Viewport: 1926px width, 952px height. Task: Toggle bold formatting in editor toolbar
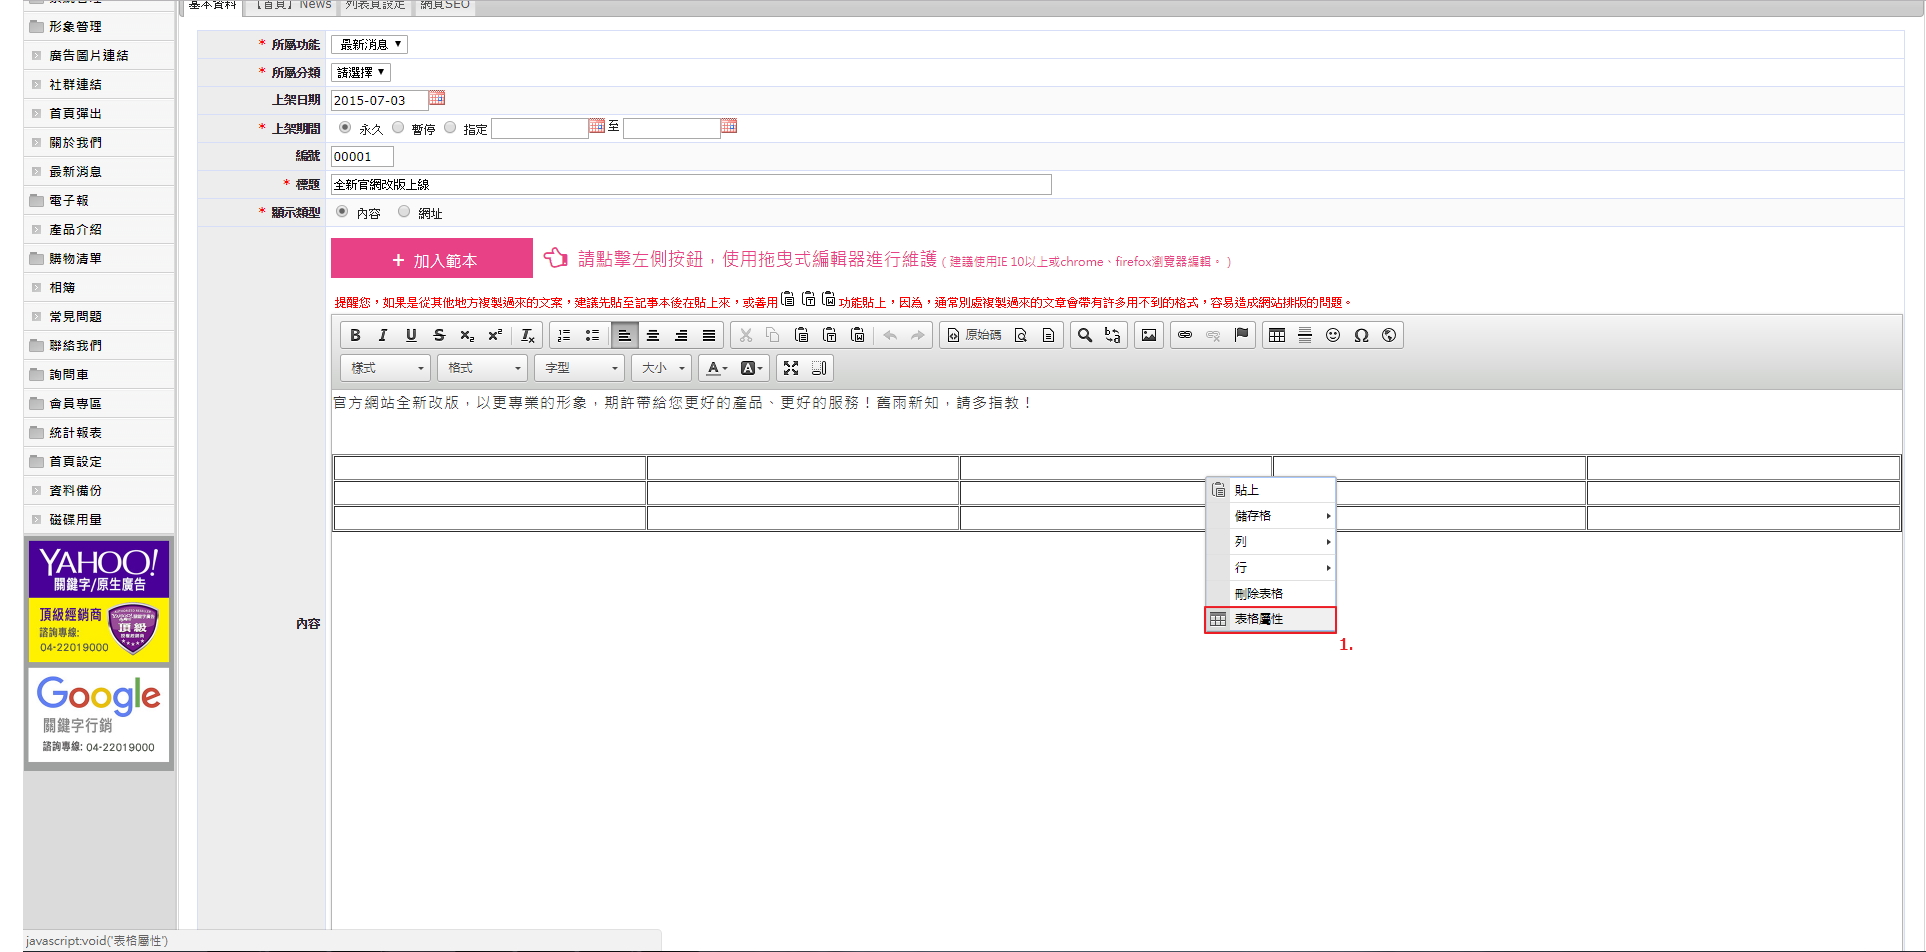pos(355,335)
